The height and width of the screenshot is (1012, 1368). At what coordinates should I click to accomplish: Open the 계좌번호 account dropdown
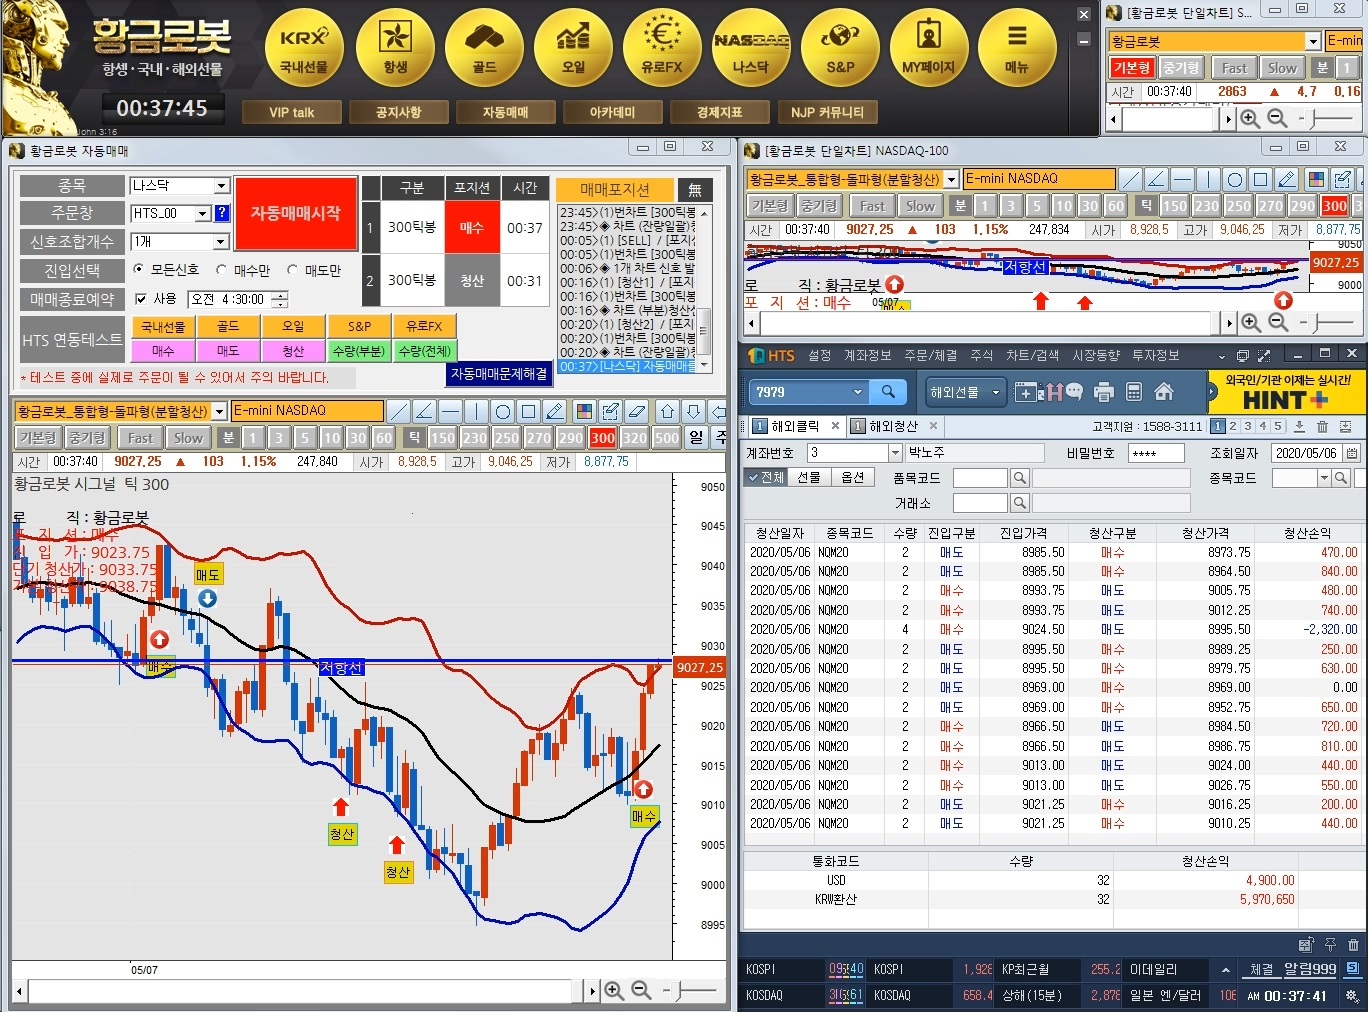pos(896,453)
